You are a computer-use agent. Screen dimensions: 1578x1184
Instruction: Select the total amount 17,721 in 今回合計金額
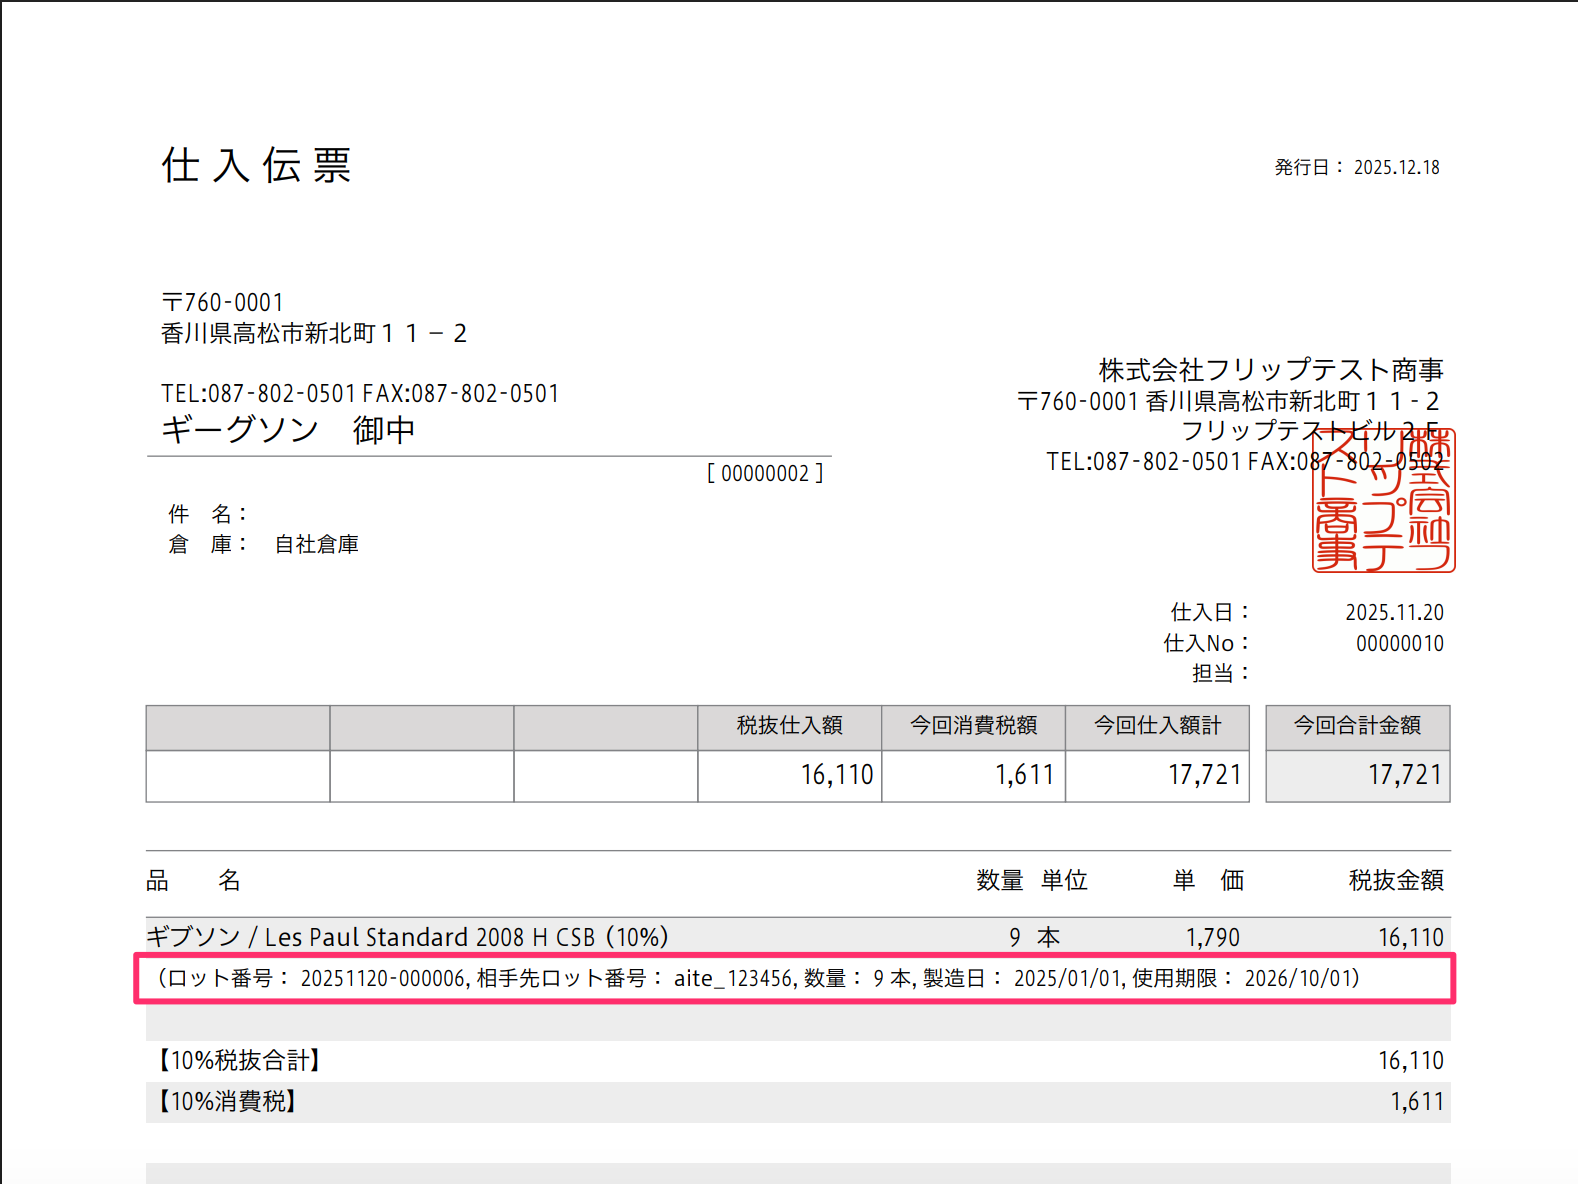(x=1404, y=775)
